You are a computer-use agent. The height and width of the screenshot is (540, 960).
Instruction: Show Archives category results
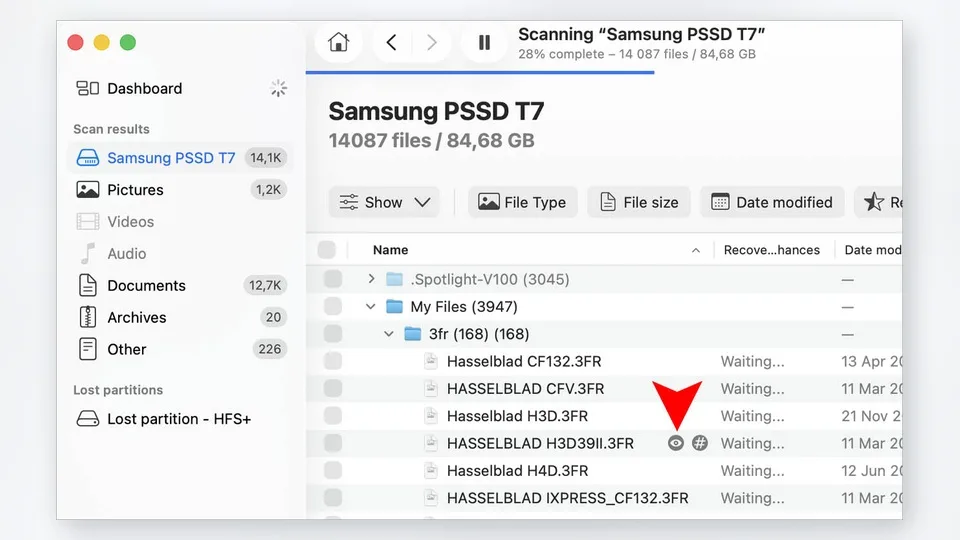(x=179, y=317)
